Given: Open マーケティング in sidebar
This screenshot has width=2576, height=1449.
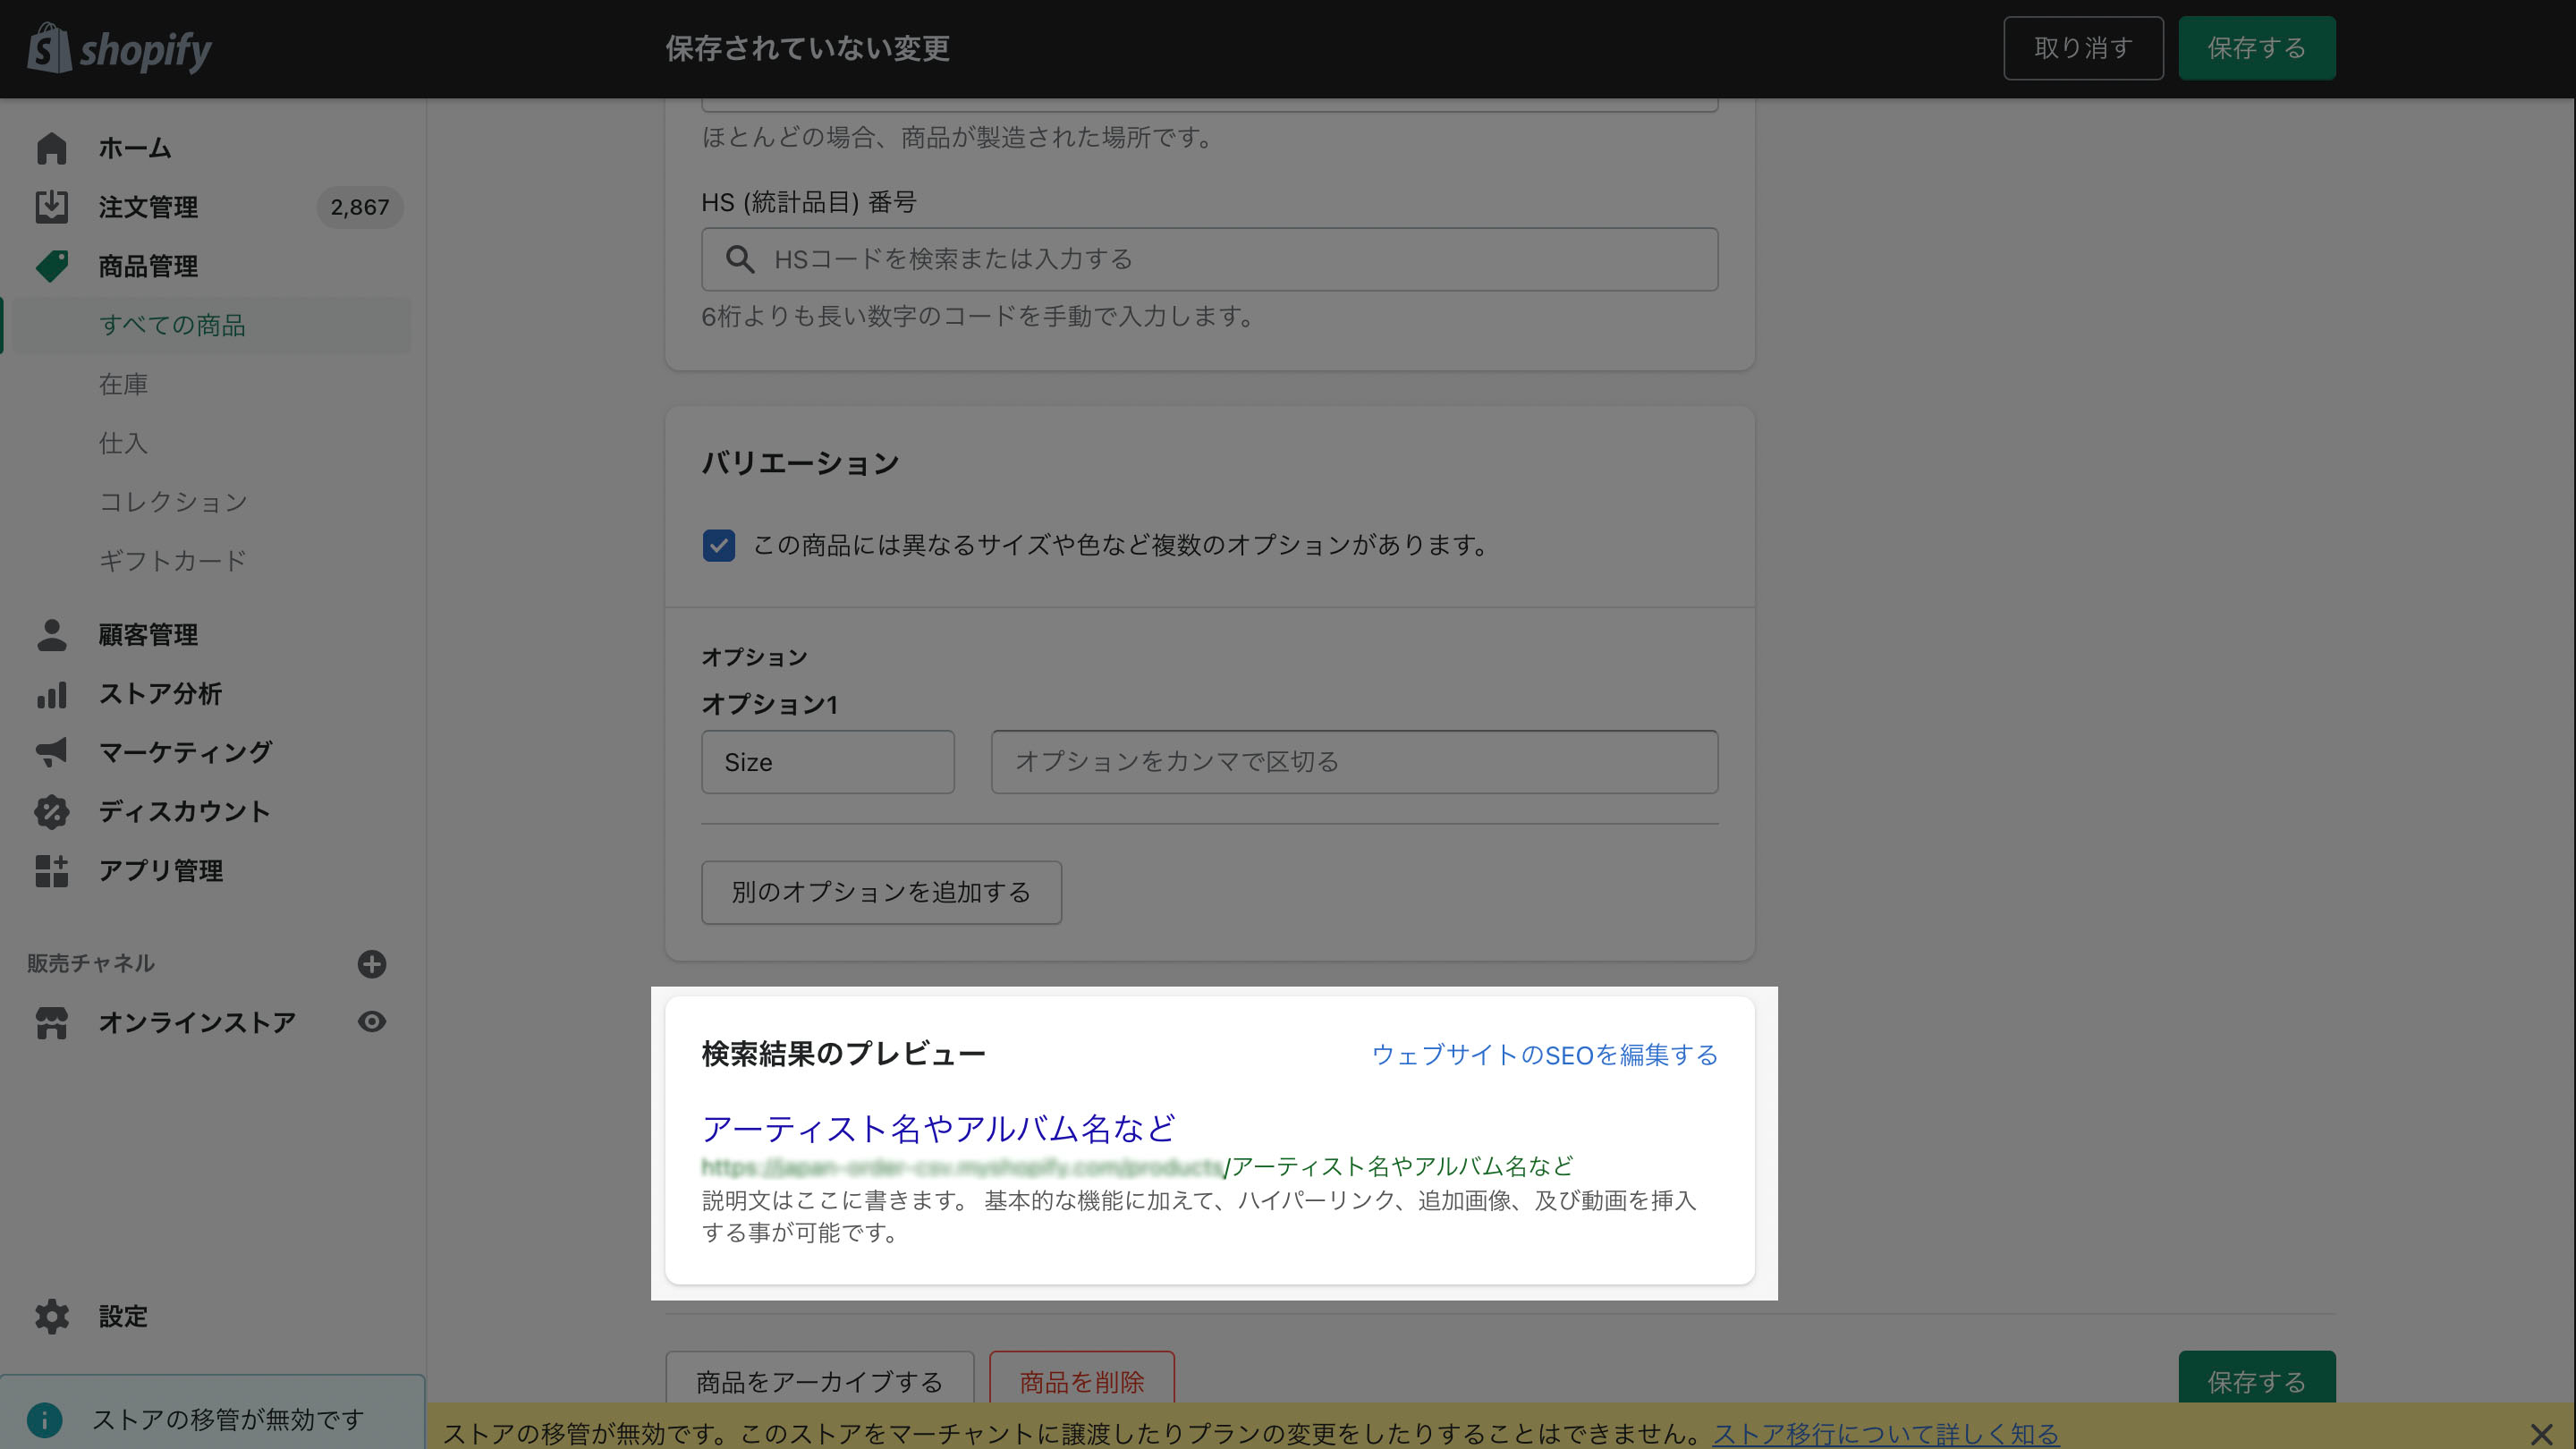Looking at the screenshot, I should pos(185,752).
